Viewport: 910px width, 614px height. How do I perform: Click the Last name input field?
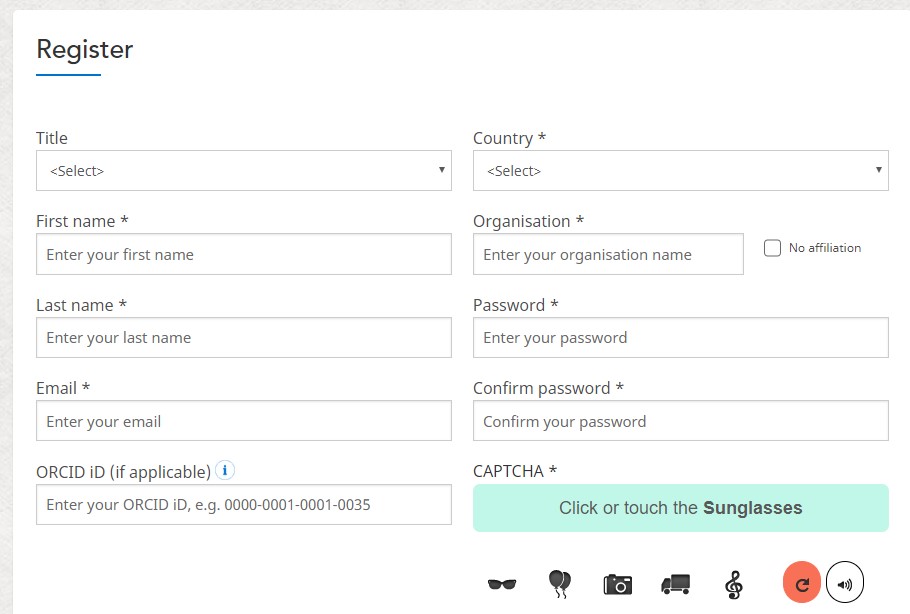[x=244, y=338]
